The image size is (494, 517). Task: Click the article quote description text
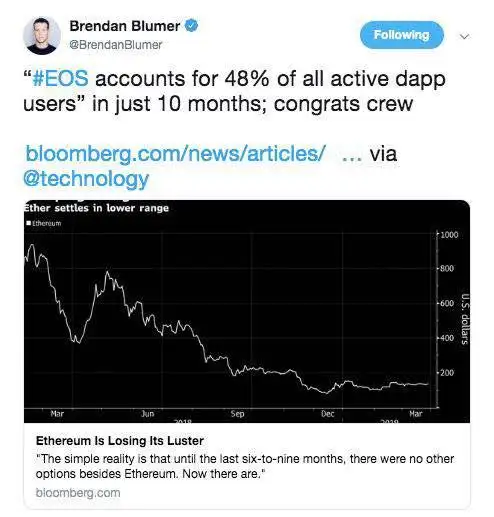click(x=245, y=466)
